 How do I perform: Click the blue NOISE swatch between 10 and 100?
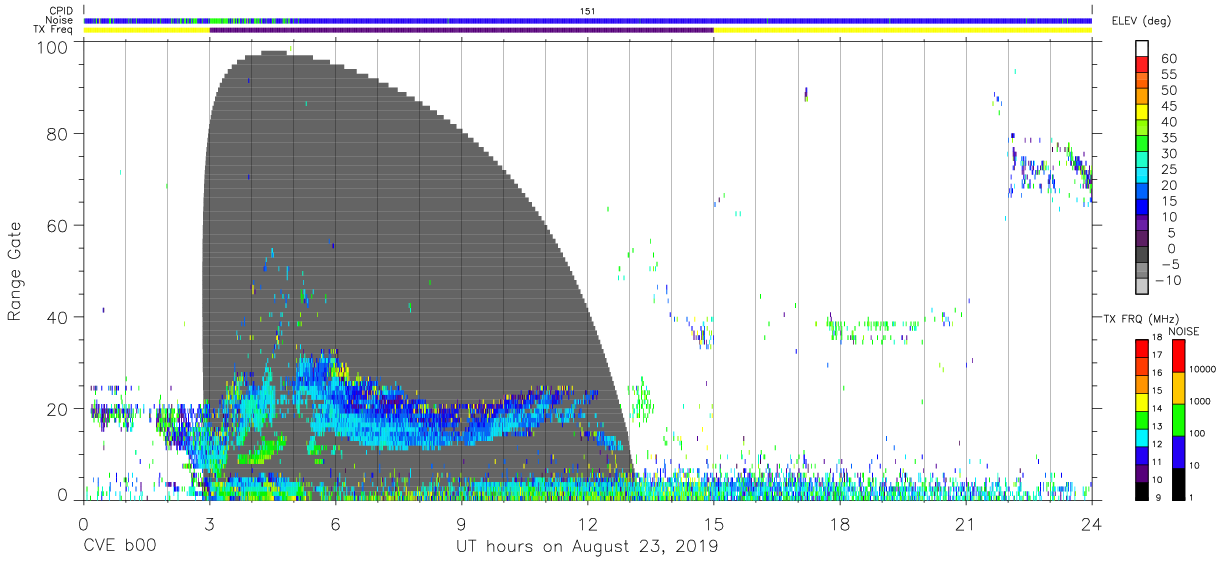pos(1179,451)
